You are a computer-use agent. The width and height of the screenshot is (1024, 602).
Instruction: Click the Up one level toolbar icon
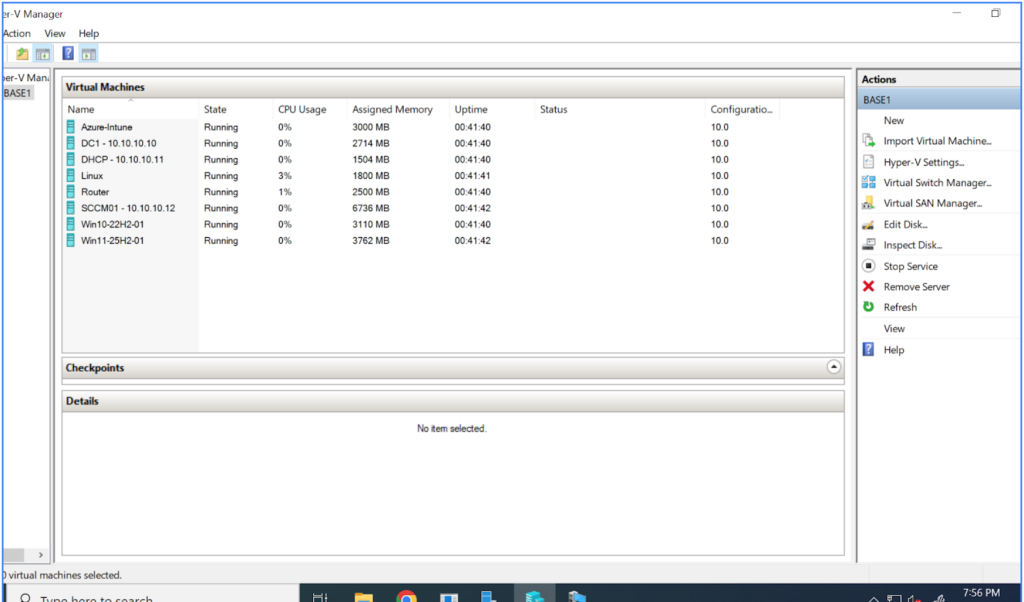(x=22, y=54)
